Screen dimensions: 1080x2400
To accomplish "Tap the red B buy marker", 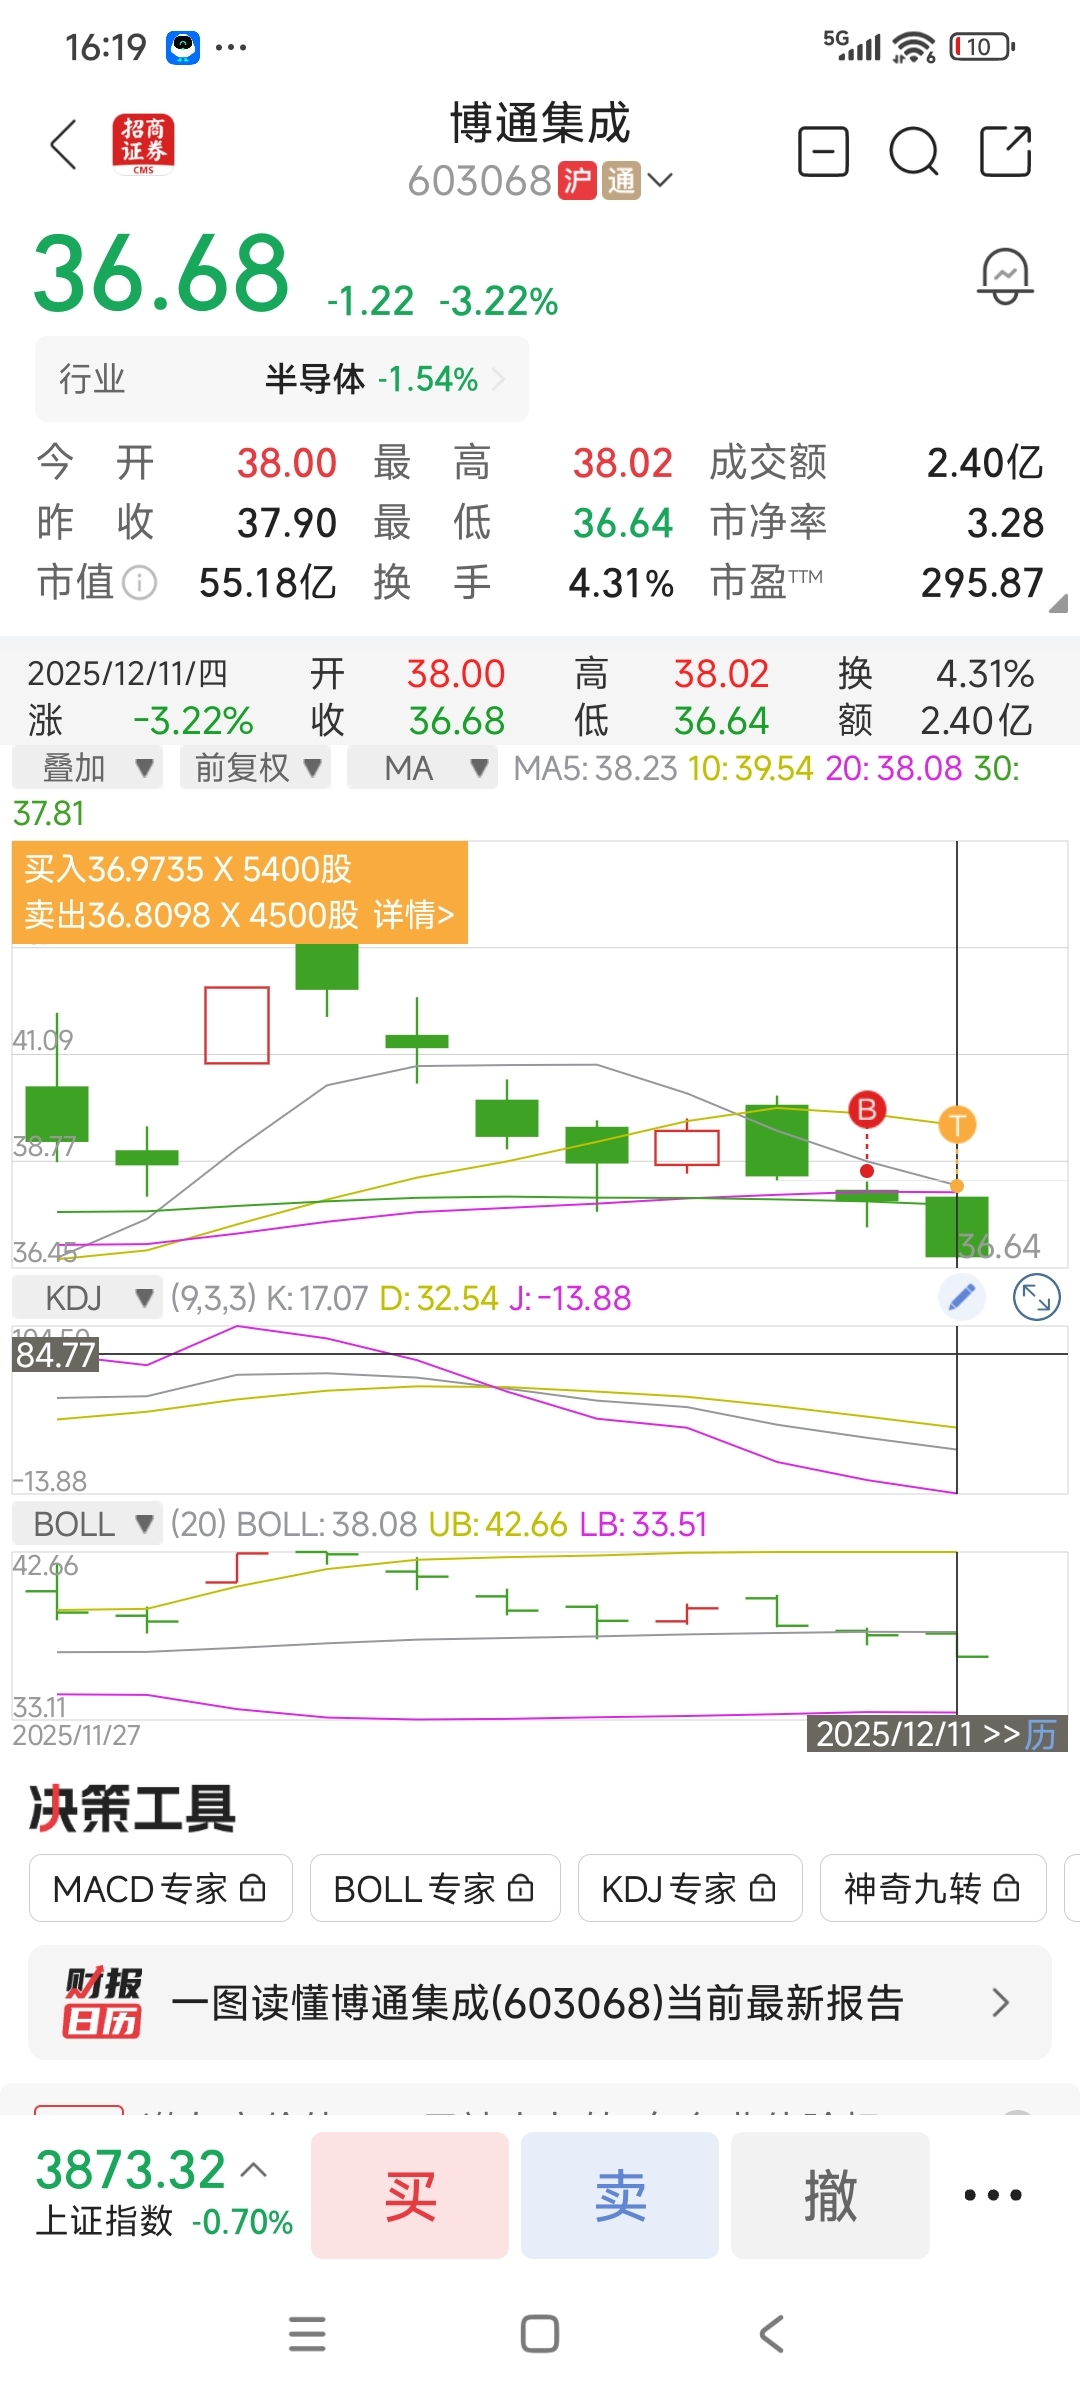I will point(867,1108).
